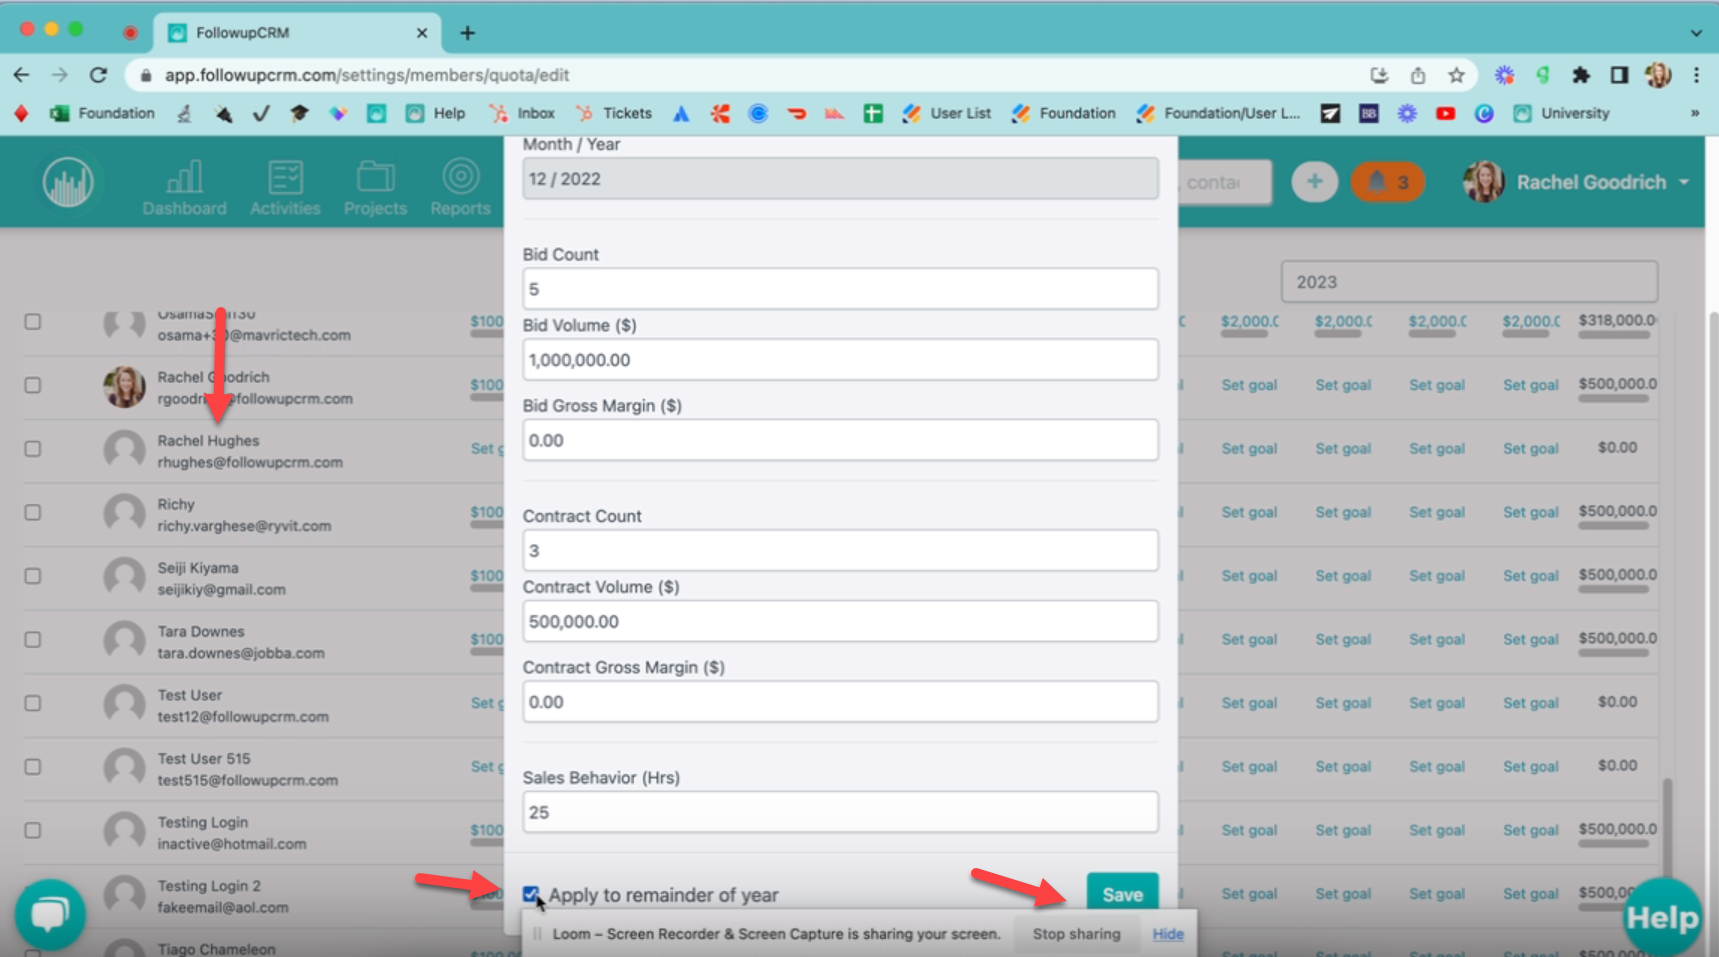The width and height of the screenshot is (1719, 957).
Task: Open the Dashboard from the navigation bar
Action: click(185, 186)
